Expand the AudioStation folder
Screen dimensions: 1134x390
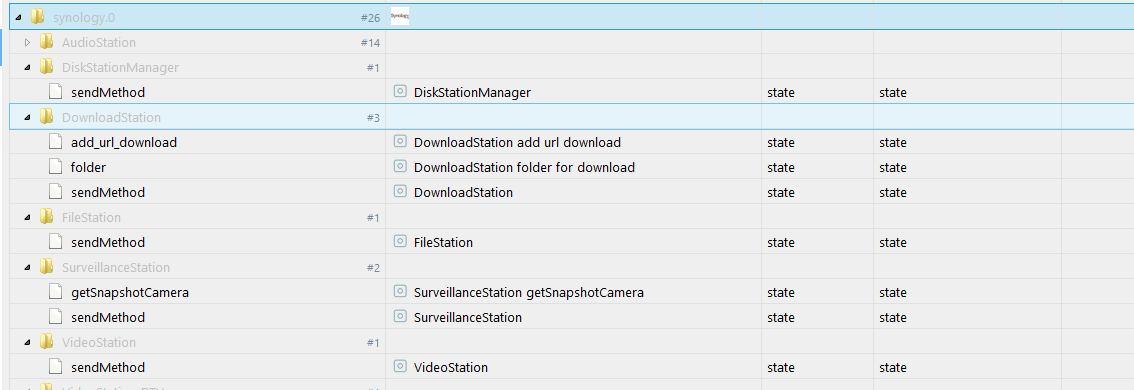(x=27, y=43)
